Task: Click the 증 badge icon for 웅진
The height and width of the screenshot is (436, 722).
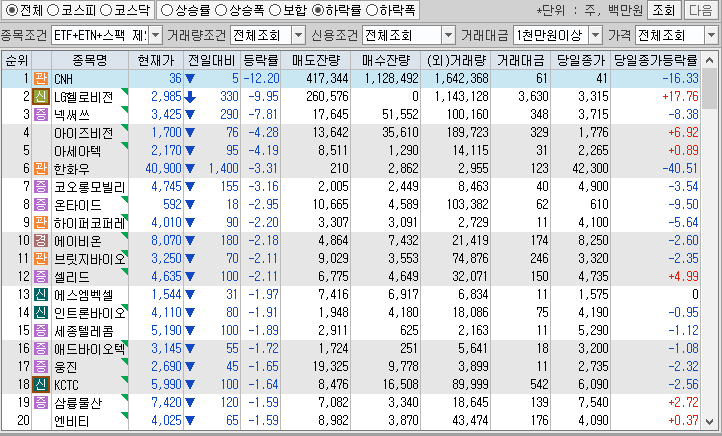Action: click(41, 366)
